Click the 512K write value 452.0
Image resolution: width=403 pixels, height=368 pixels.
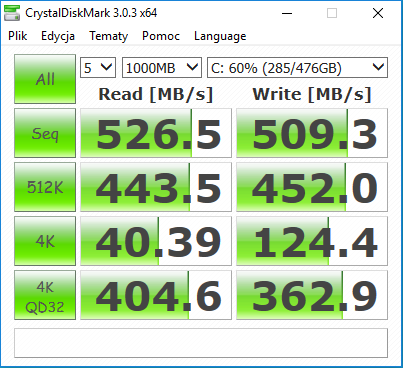(312, 187)
